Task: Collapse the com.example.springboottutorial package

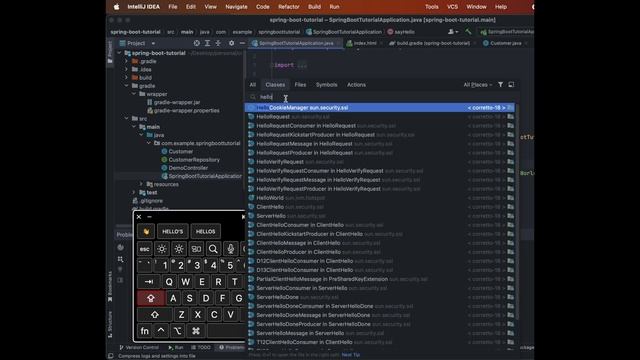Action: [149, 143]
